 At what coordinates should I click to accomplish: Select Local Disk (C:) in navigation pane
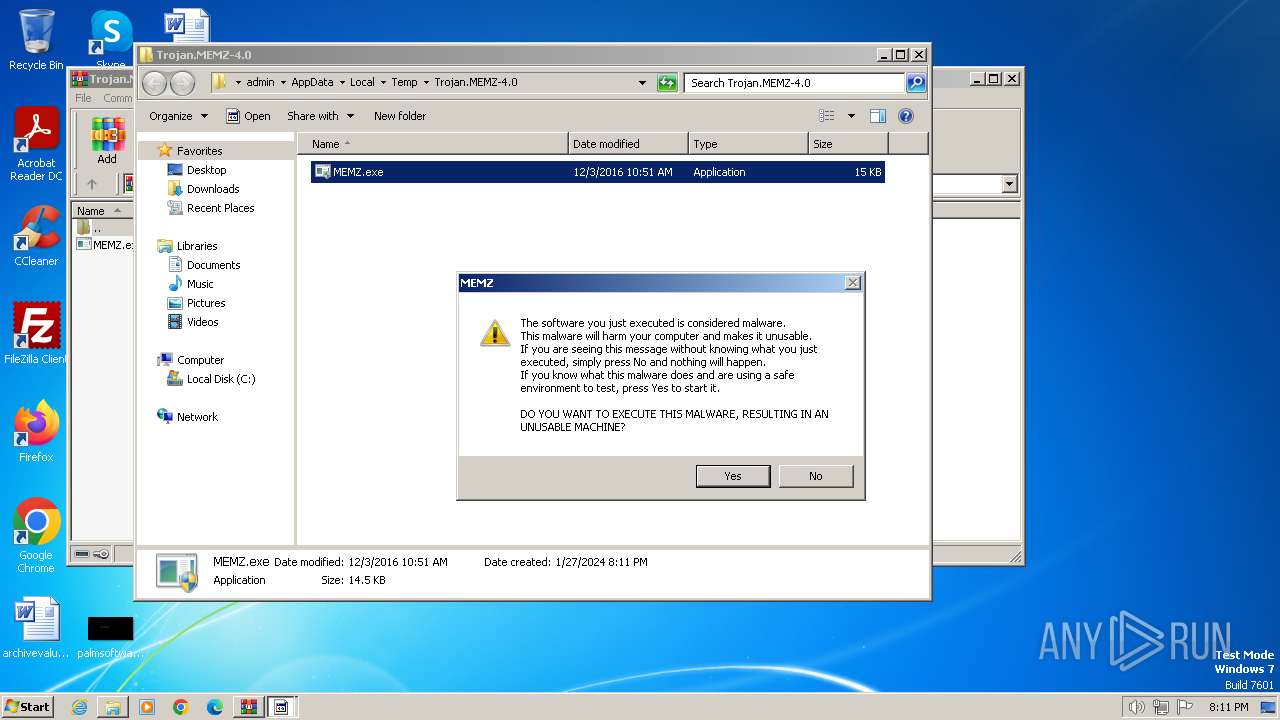point(220,379)
